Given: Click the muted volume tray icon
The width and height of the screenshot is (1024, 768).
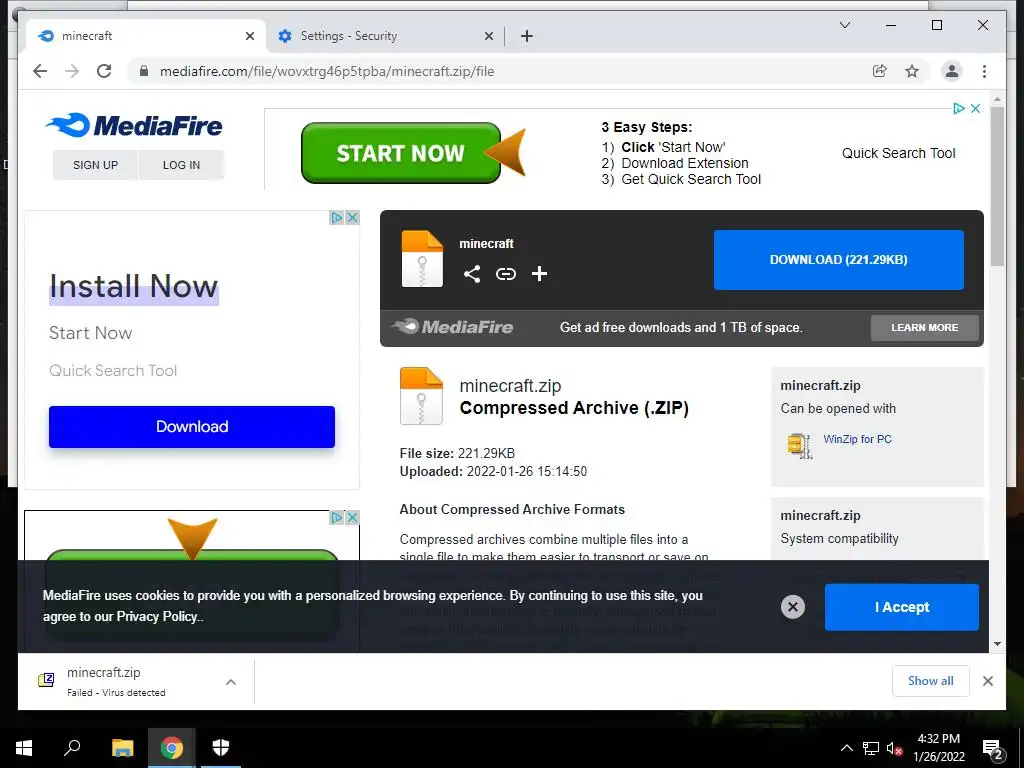Looking at the screenshot, I should (x=894, y=748).
